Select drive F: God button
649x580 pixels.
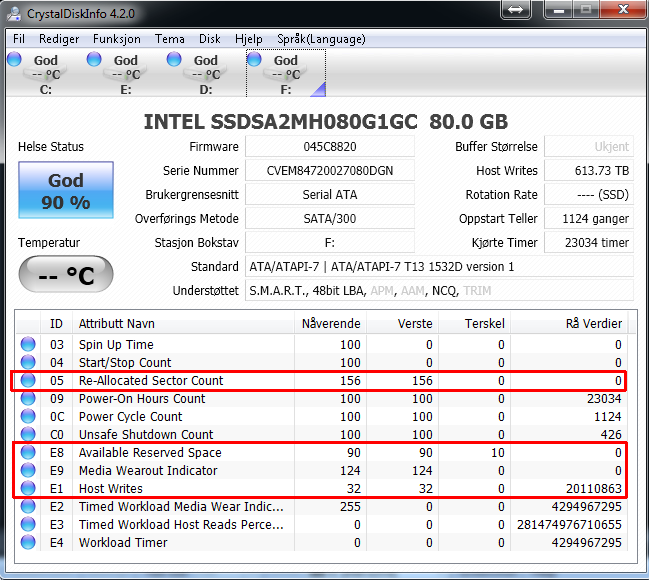click(x=286, y=73)
